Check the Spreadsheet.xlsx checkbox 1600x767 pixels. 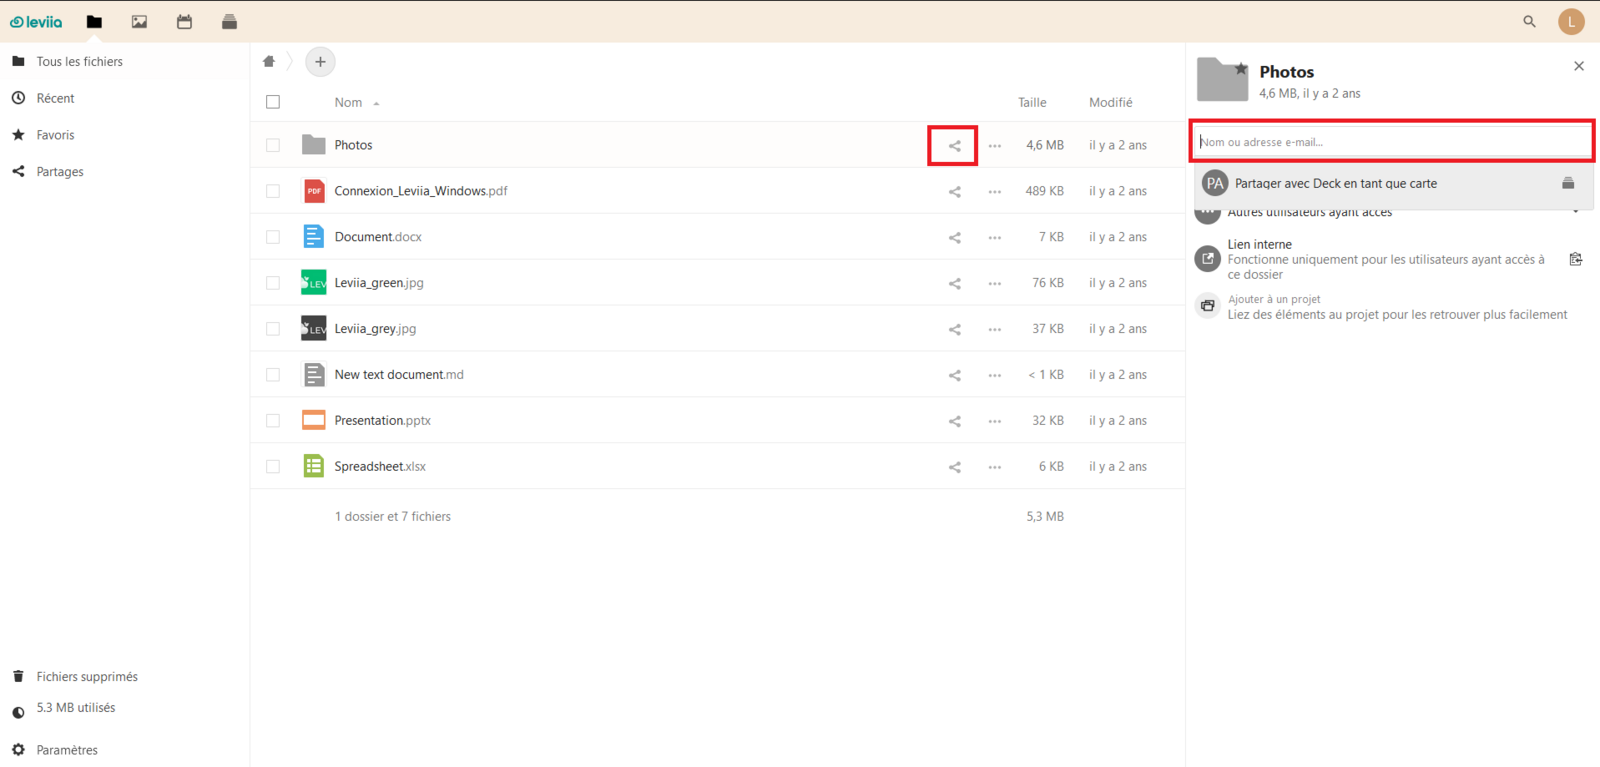(x=273, y=467)
